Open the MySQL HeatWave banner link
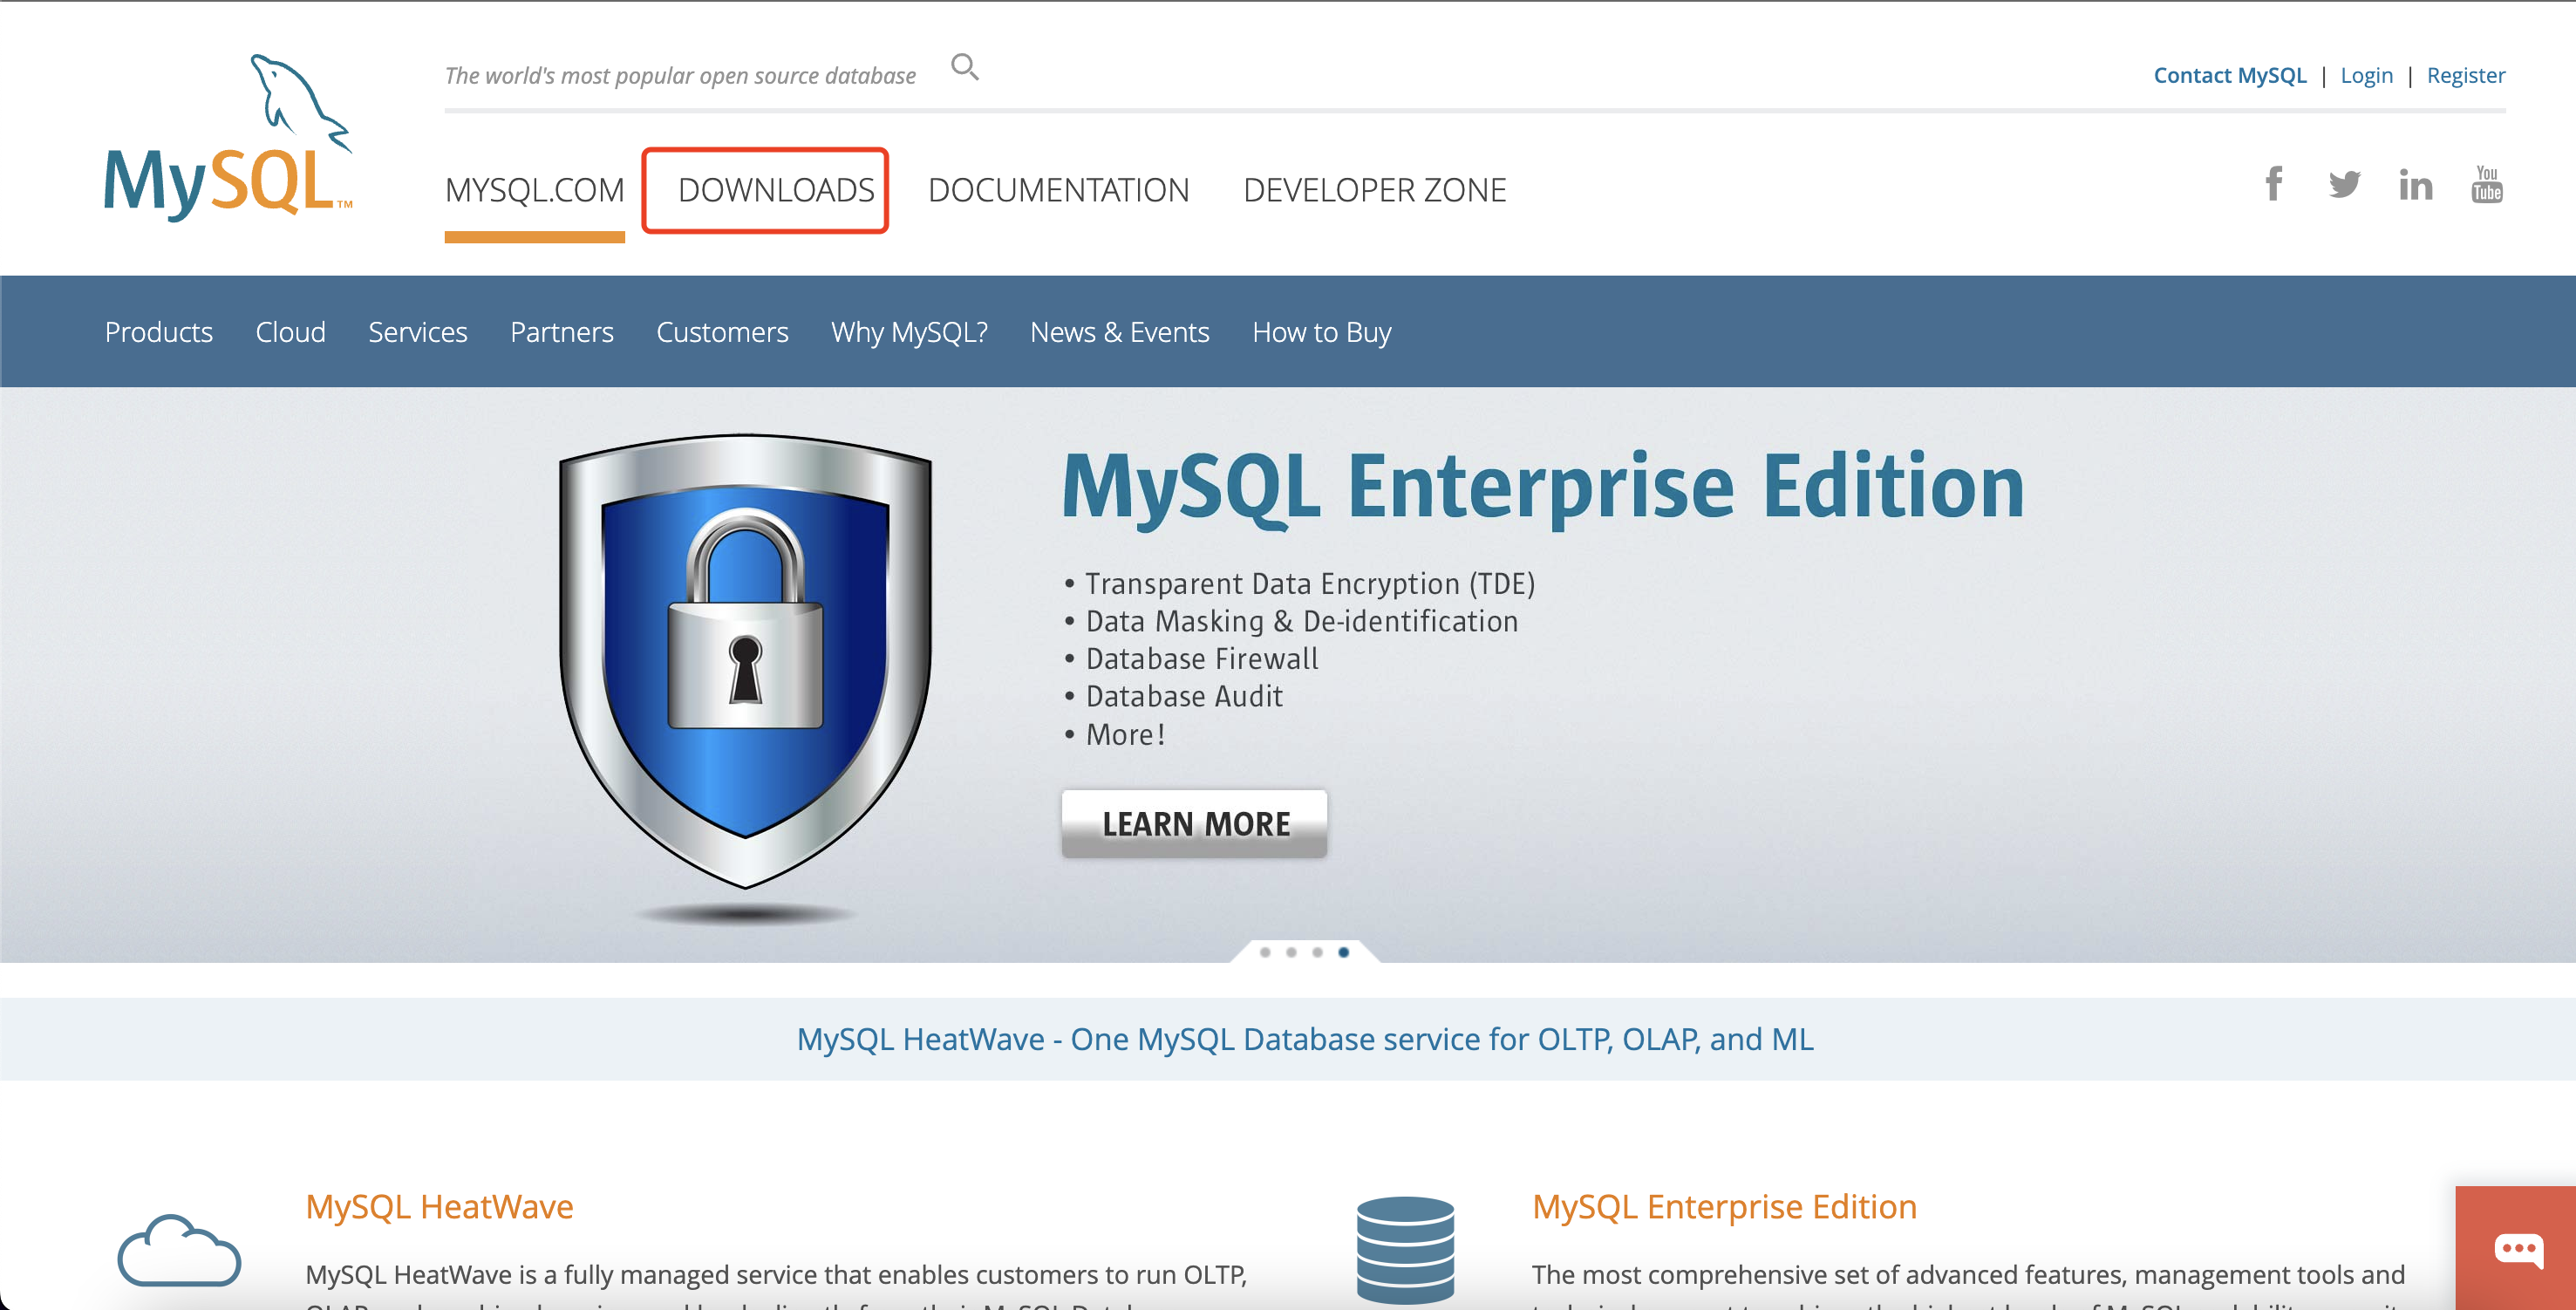The image size is (2576, 1310). click(1304, 1039)
